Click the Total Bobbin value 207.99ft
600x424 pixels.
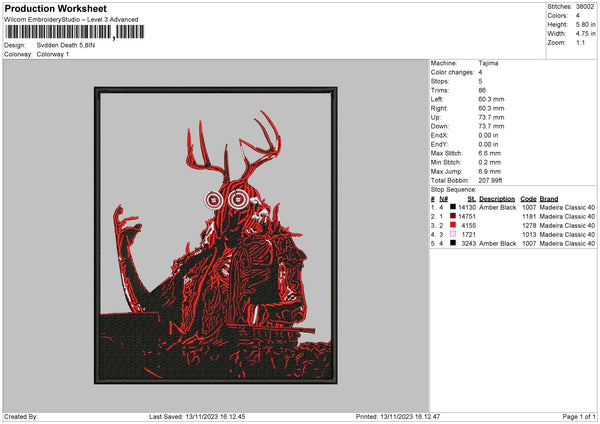click(x=495, y=180)
